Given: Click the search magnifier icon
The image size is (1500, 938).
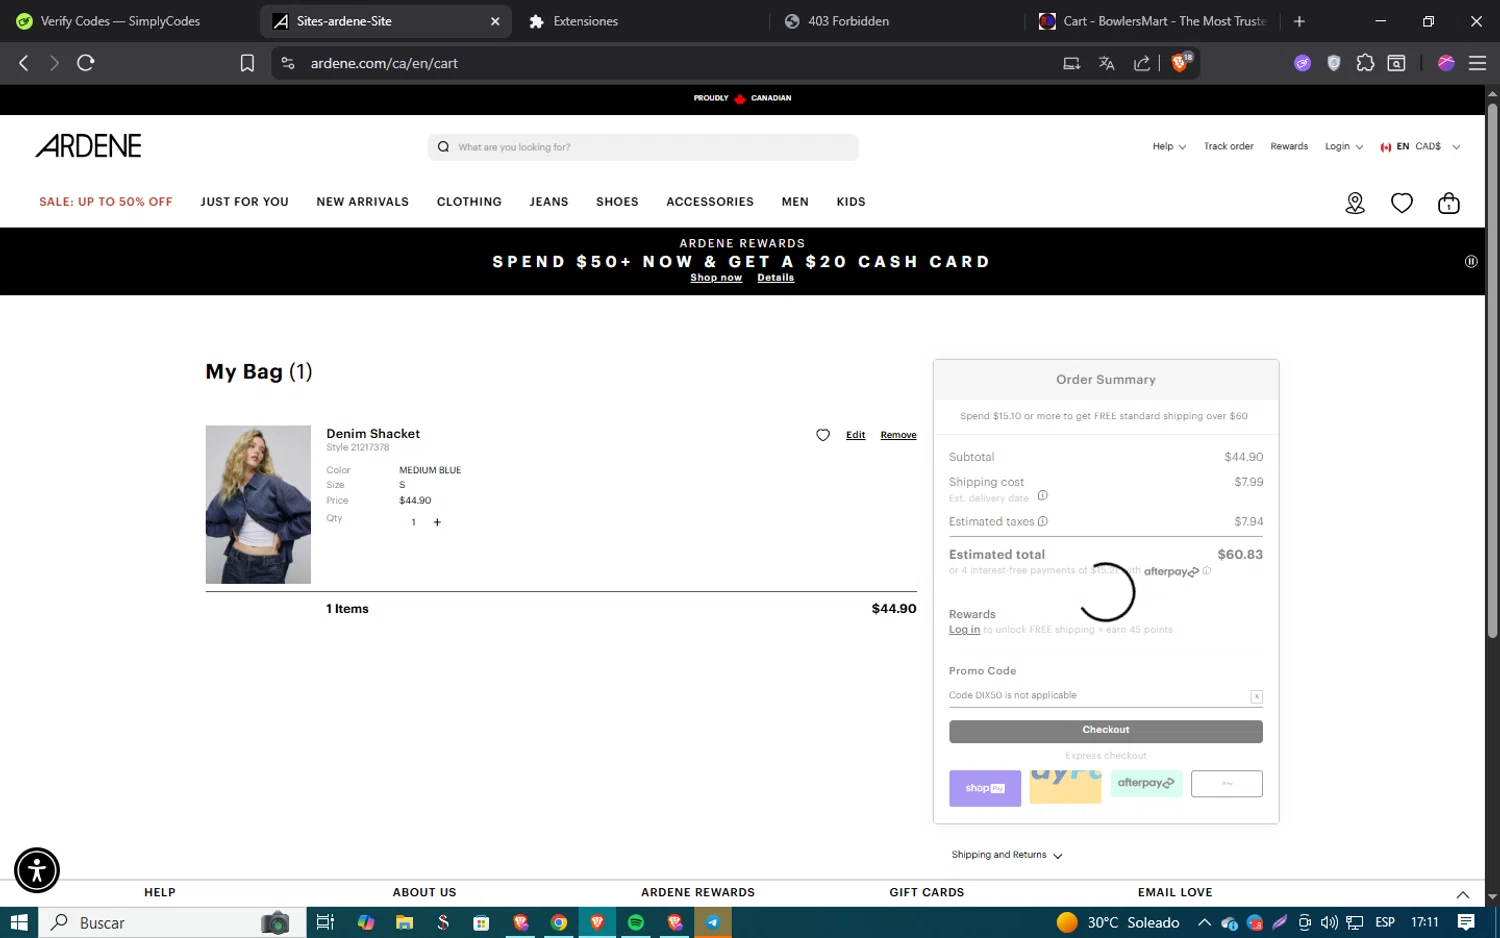Looking at the screenshot, I should (443, 147).
